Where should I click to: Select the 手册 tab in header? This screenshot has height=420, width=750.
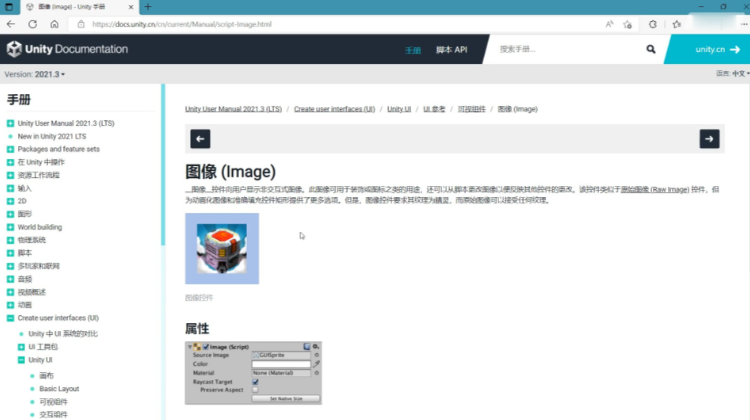point(413,49)
